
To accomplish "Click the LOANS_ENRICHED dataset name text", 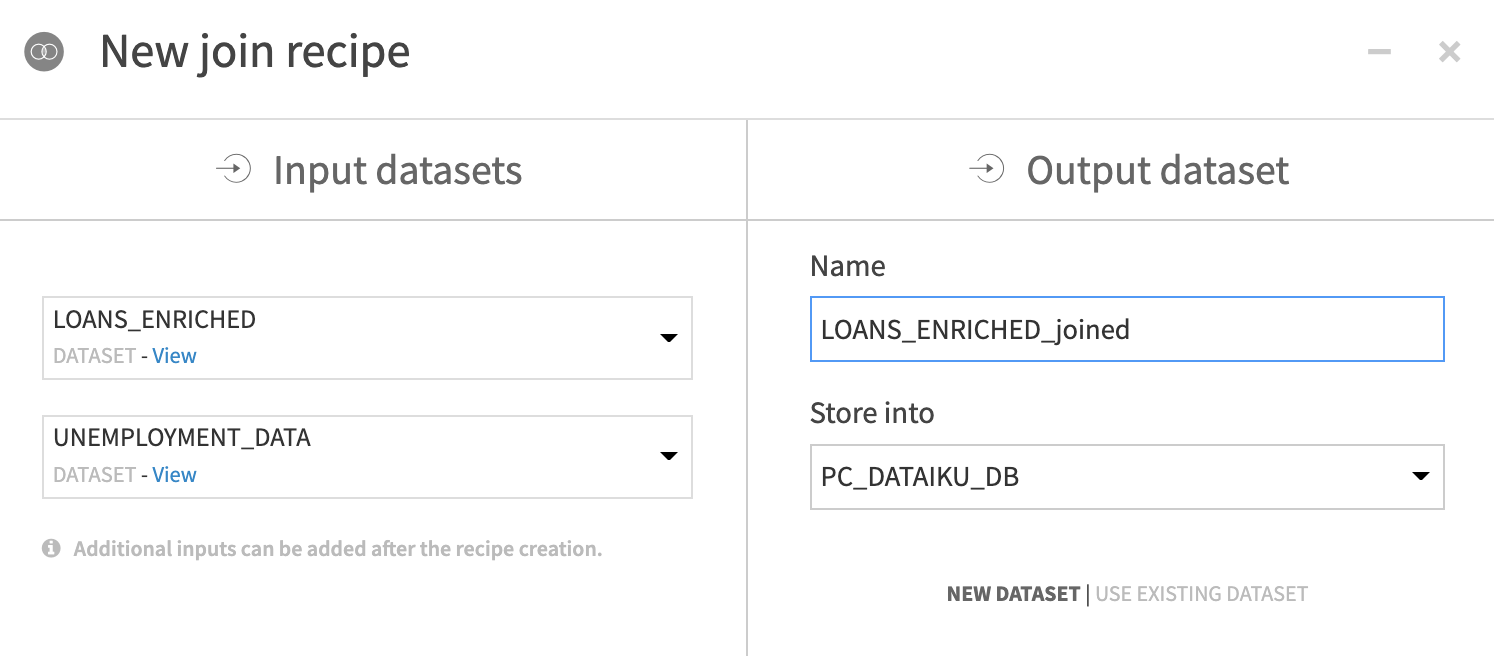I will (x=154, y=320).
